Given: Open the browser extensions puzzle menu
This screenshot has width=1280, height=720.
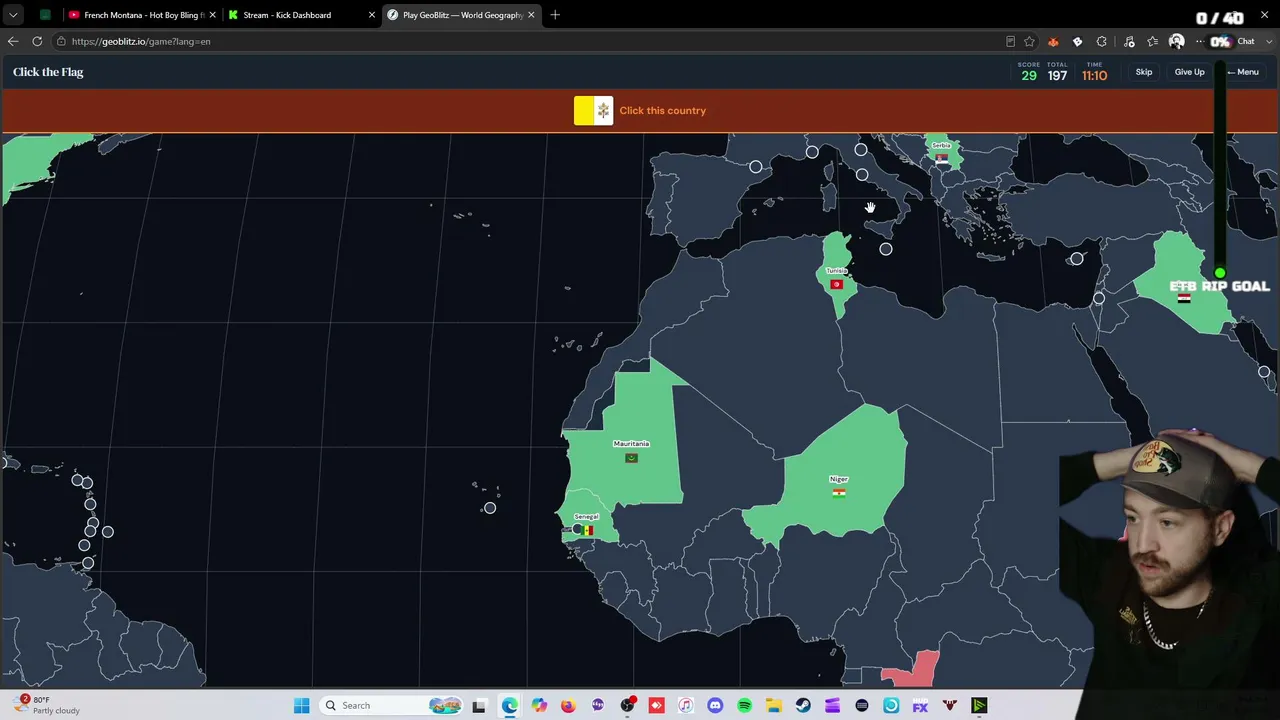Looking at the screenshot, I should [x=1101, y=41].
